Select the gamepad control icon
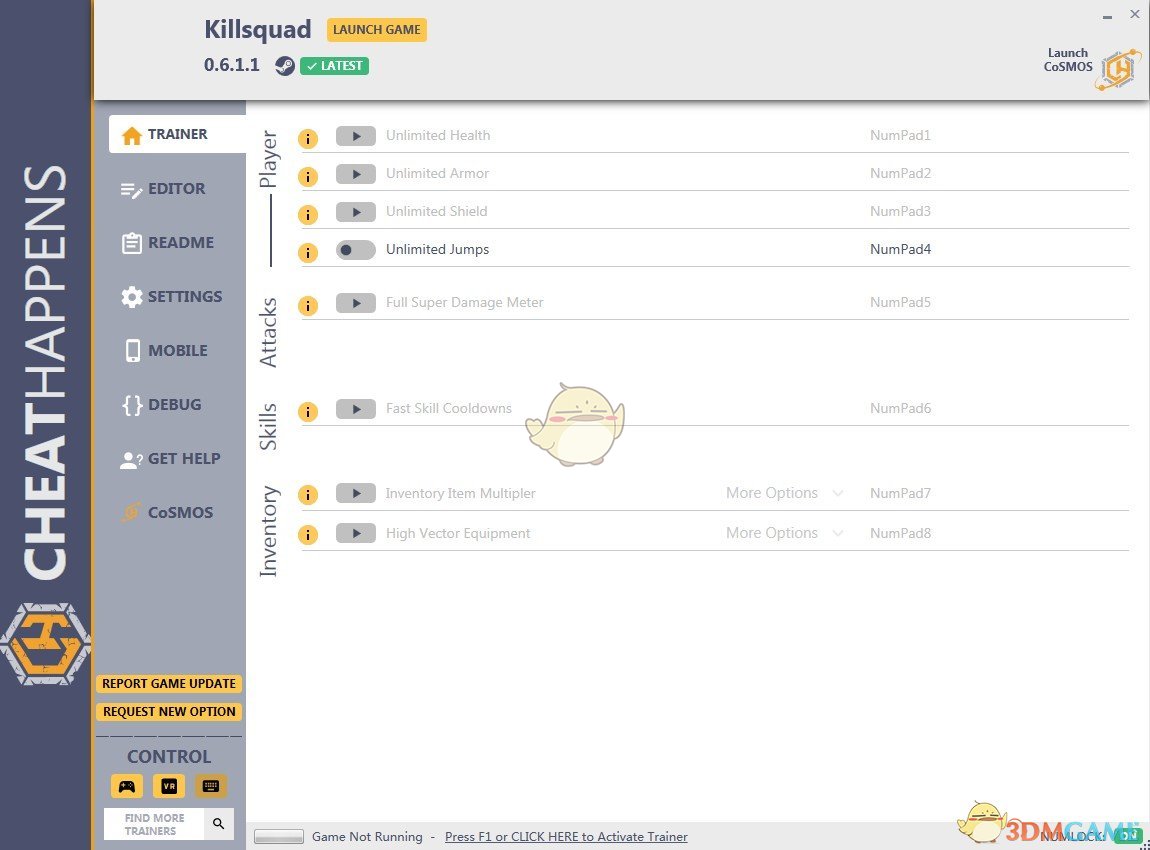 [x=127, y=786]
